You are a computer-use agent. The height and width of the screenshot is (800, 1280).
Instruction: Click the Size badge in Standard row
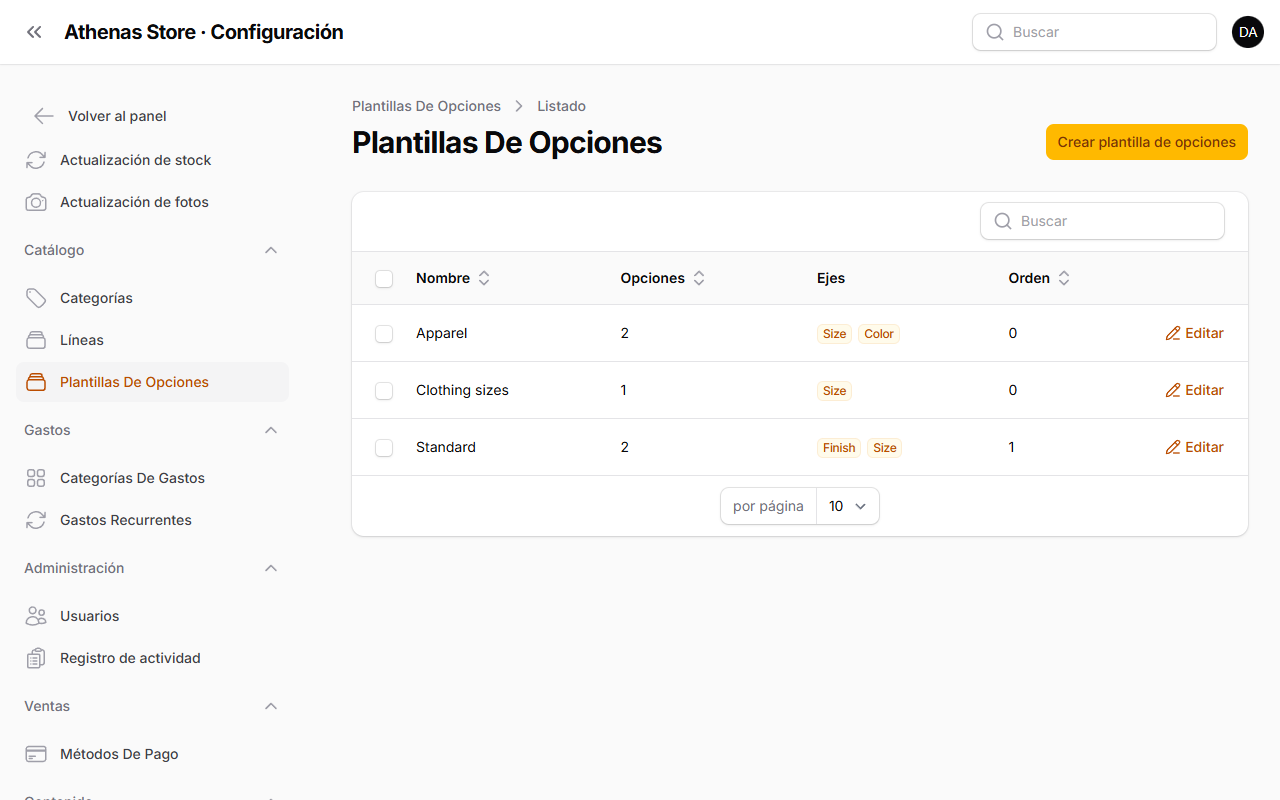tap(885, 448)
